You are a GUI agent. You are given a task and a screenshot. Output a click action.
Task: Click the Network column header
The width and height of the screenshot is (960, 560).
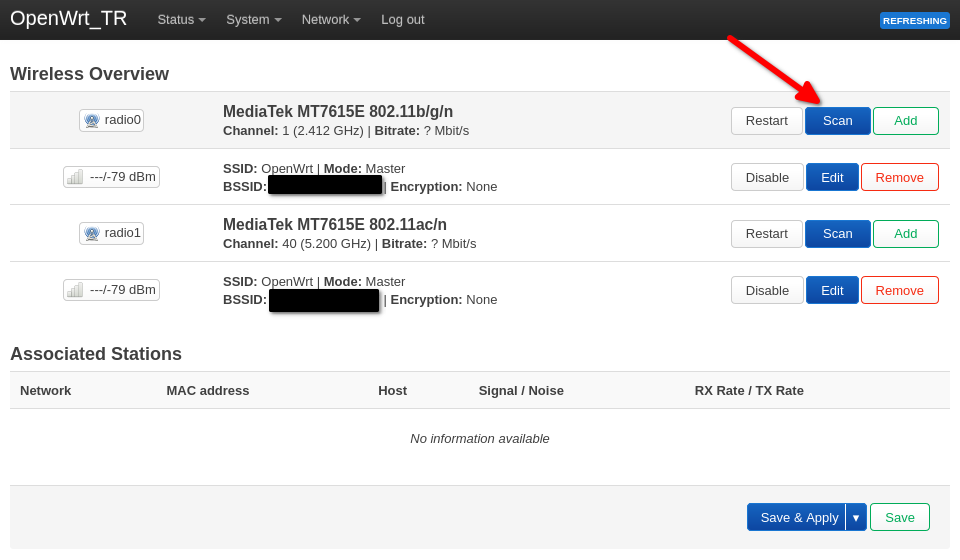coord(45,390)
